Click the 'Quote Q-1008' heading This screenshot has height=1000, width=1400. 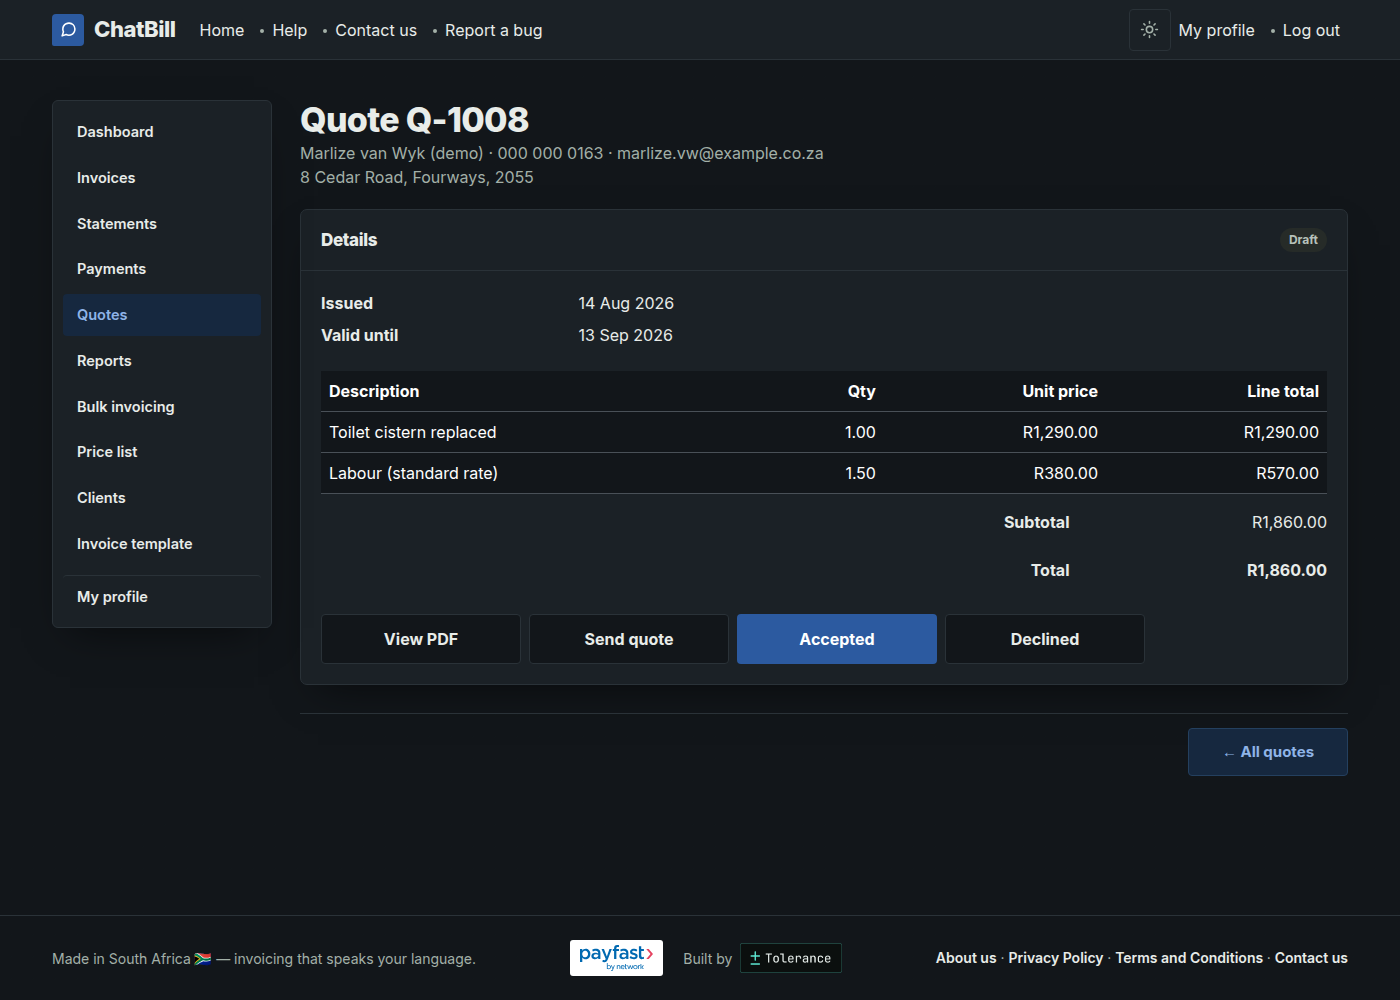[414, 120]
